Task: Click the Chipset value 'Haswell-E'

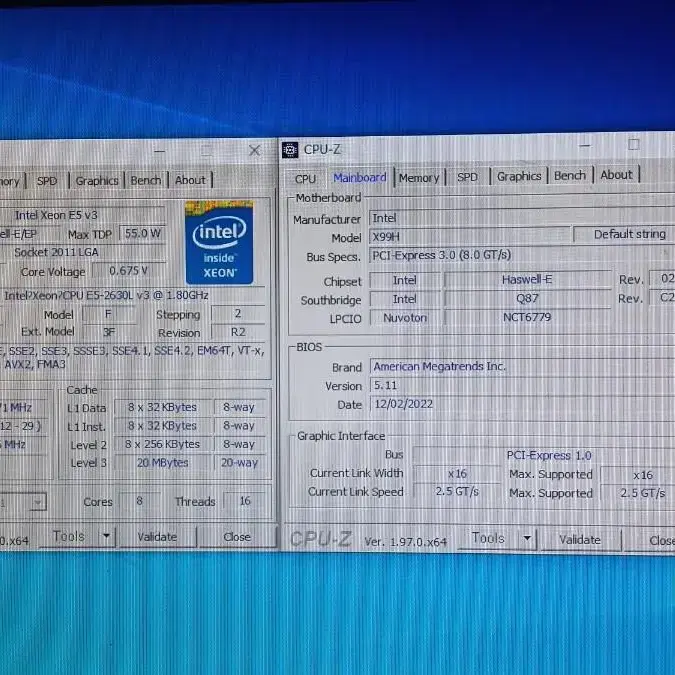Action: pos(527,280)
